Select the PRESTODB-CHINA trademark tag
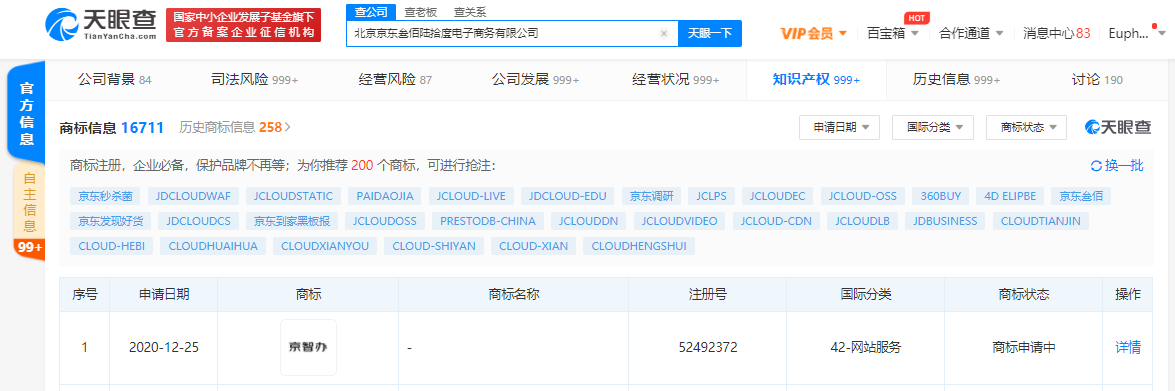 click(x=488, y=221)
